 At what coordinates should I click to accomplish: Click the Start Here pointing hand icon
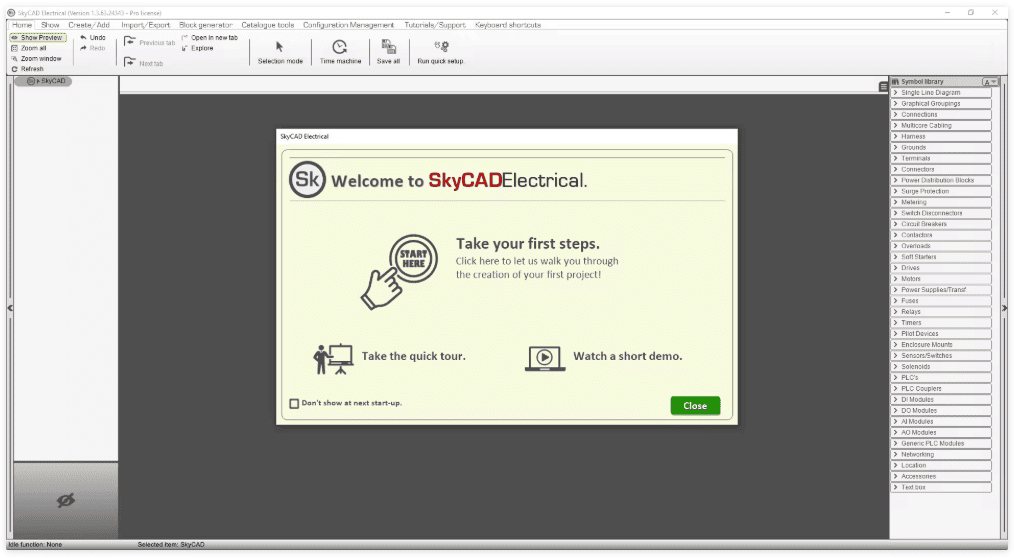pos(399,272)
